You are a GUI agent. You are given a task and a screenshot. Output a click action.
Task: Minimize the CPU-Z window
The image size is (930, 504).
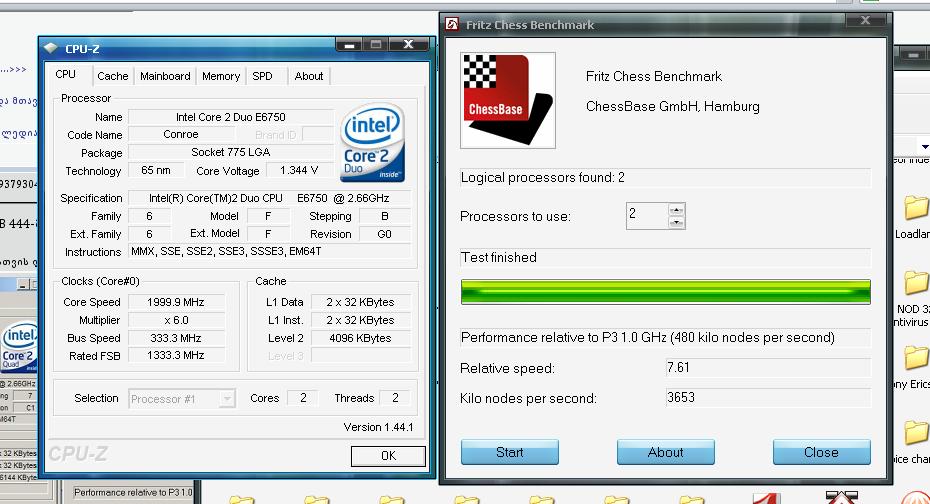[350, 44]
